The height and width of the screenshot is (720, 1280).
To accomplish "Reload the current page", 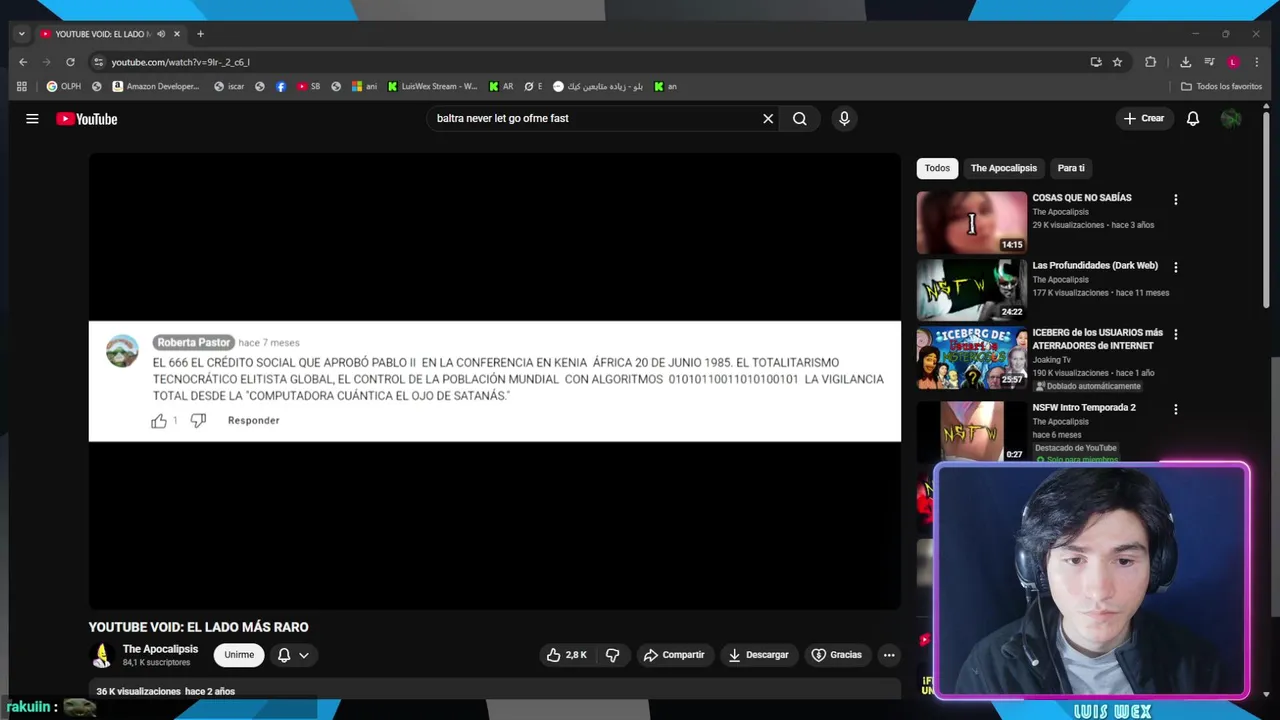I will point(70,62).
